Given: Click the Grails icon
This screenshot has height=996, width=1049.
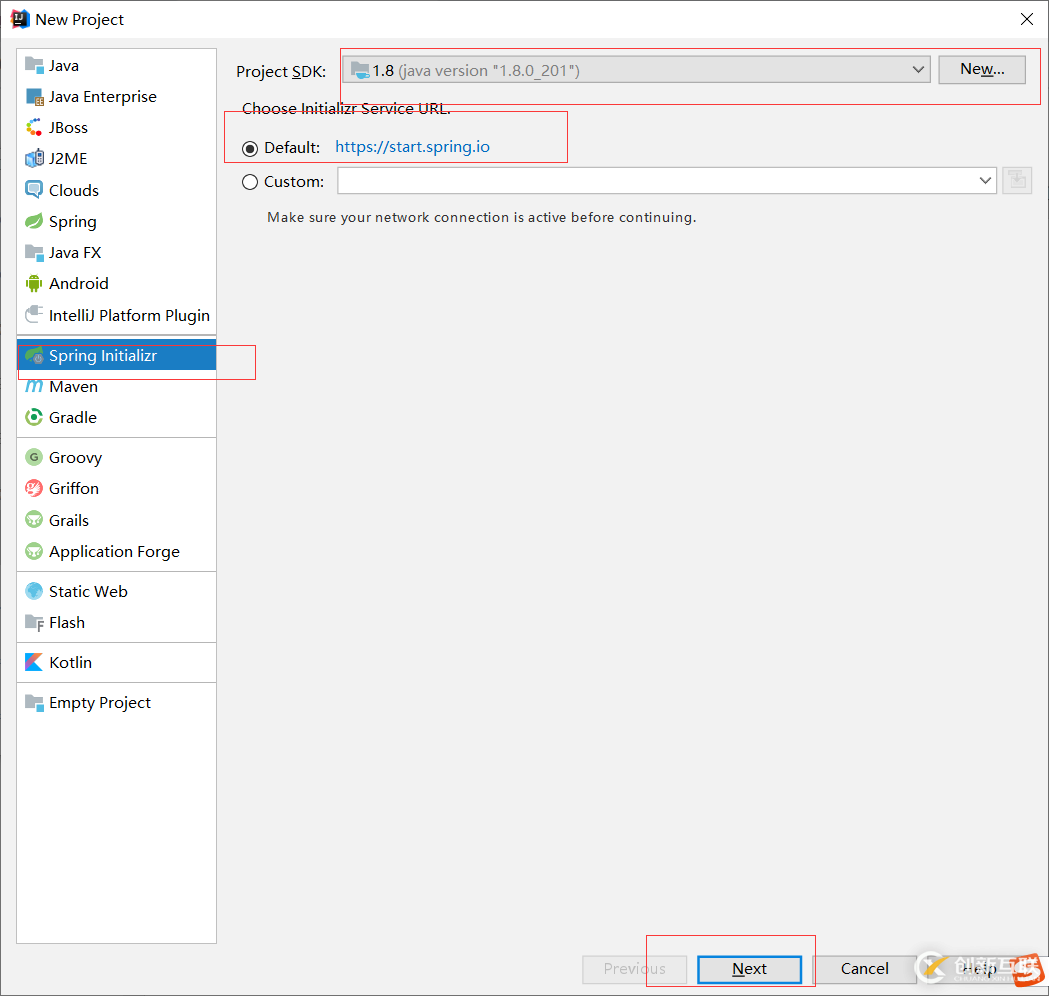Looking at the screenshot, I should coord(34,521).
